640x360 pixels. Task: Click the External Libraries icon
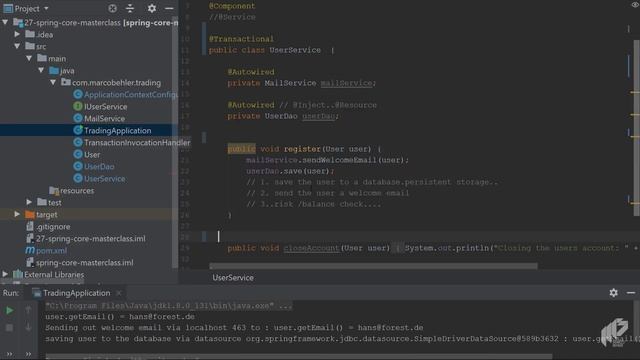pyautogui.click(x=18, y=274)
